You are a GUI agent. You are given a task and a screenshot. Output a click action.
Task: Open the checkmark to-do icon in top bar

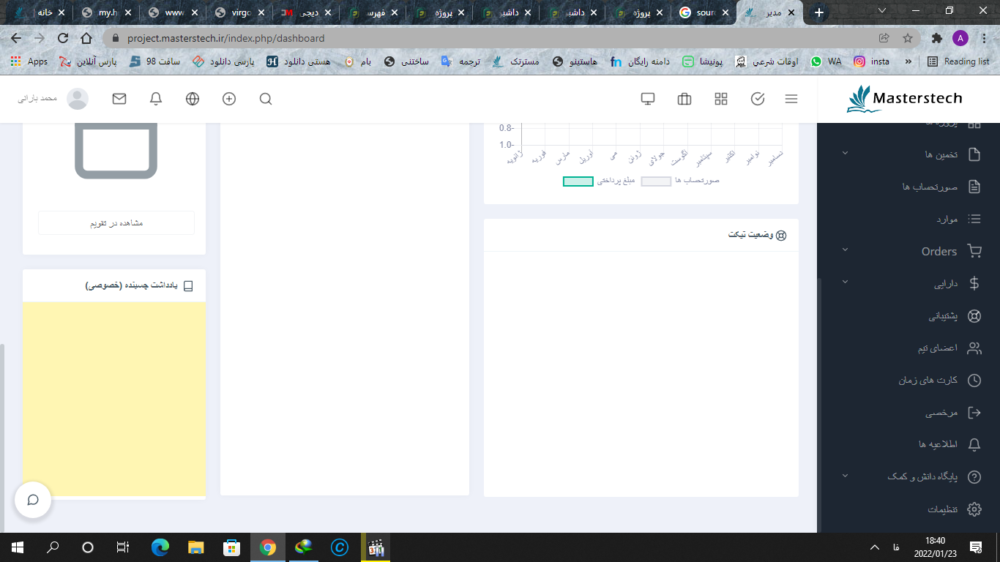tap(757, 99)
